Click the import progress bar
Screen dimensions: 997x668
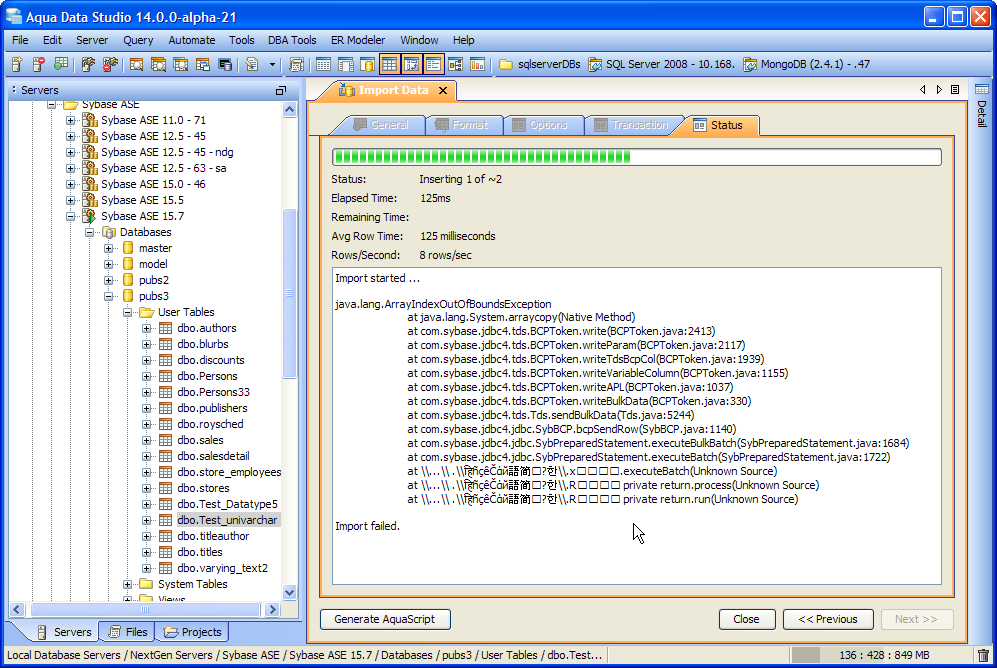(x=636, y=157)
